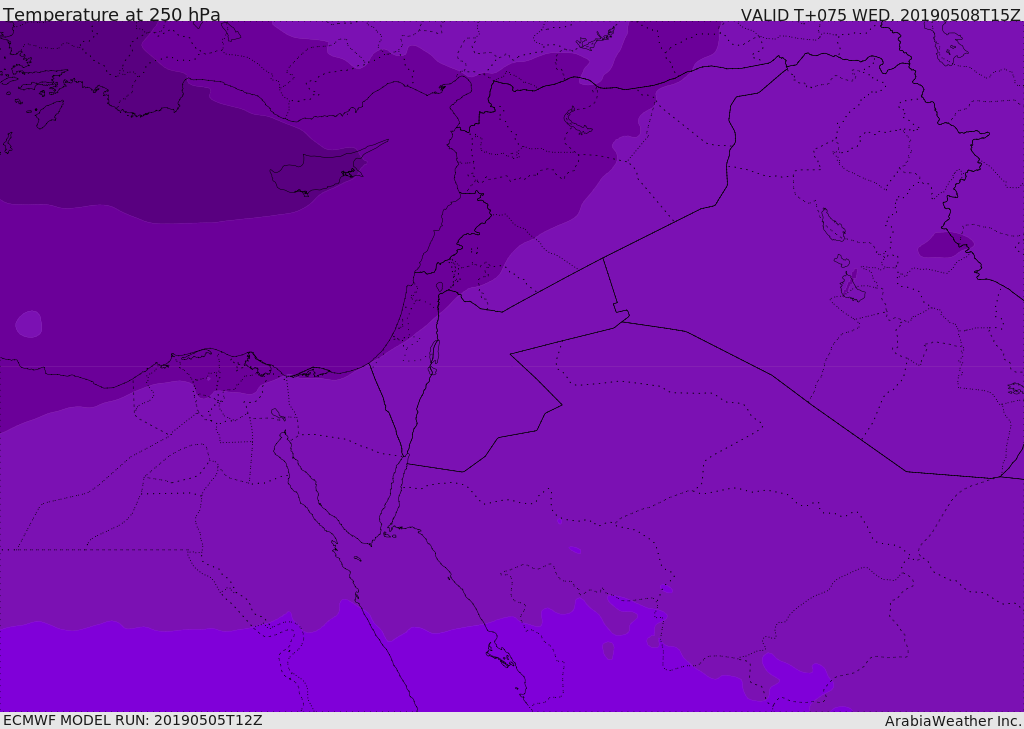Click the 'ArabiaWeather Inc.' credit text
Viewport: 1024px width, 729px height.
click(x=953, y=721)
